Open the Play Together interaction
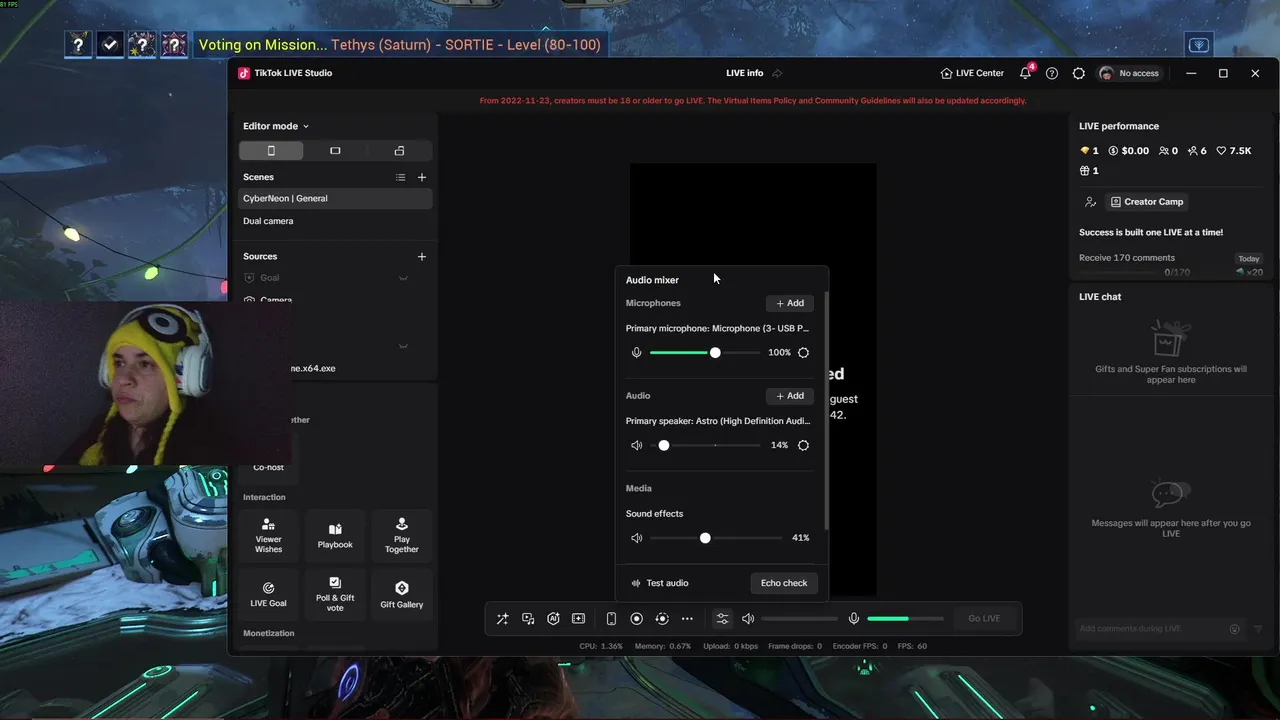The width and height of the screenshot is (1280, 720). [x=402, y=537]
